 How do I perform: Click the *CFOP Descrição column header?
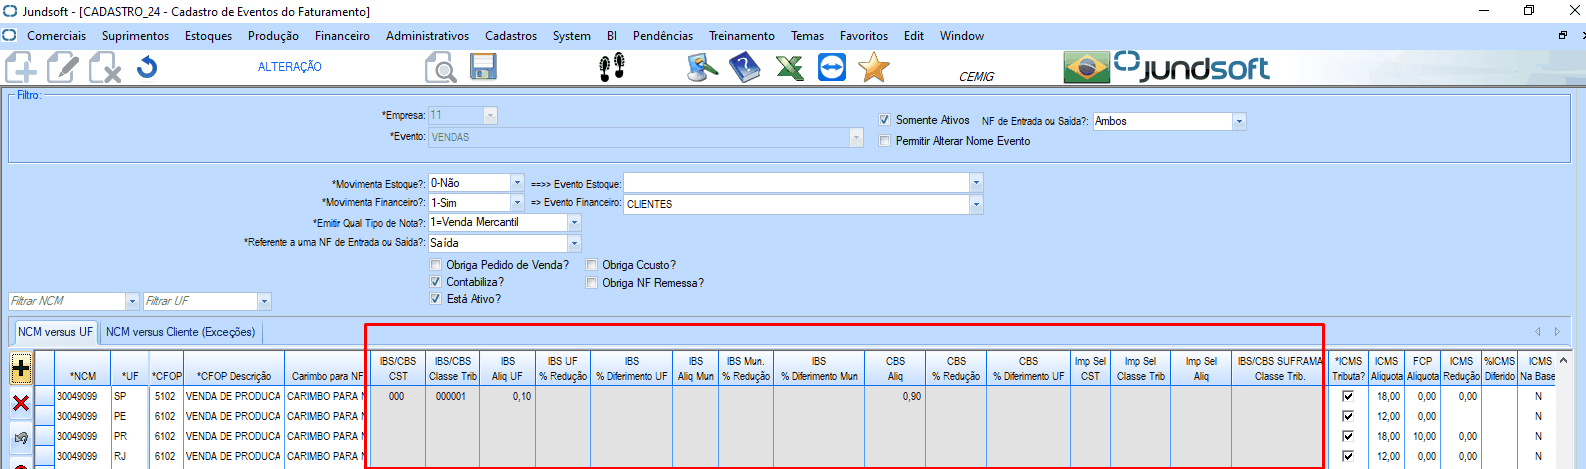[234, 376]
